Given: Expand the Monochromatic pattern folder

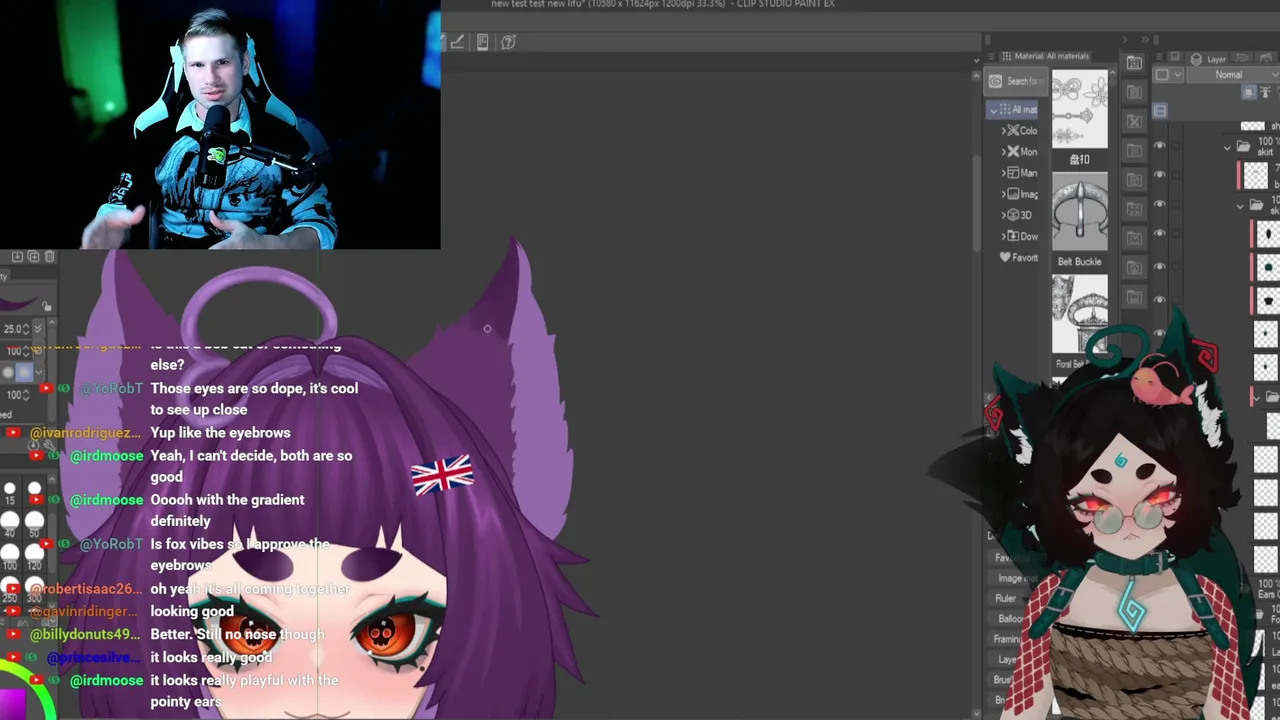Looking at the screenshot, I should 1003,152.
